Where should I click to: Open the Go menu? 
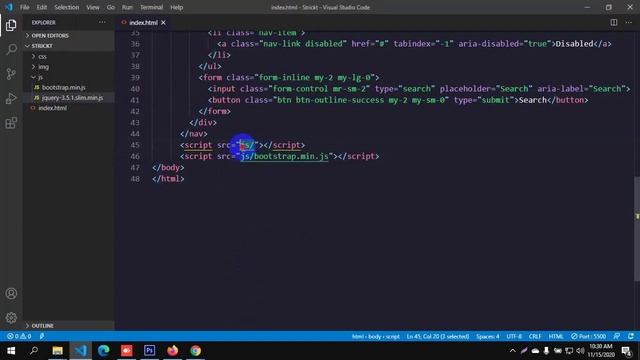(111, 7)
